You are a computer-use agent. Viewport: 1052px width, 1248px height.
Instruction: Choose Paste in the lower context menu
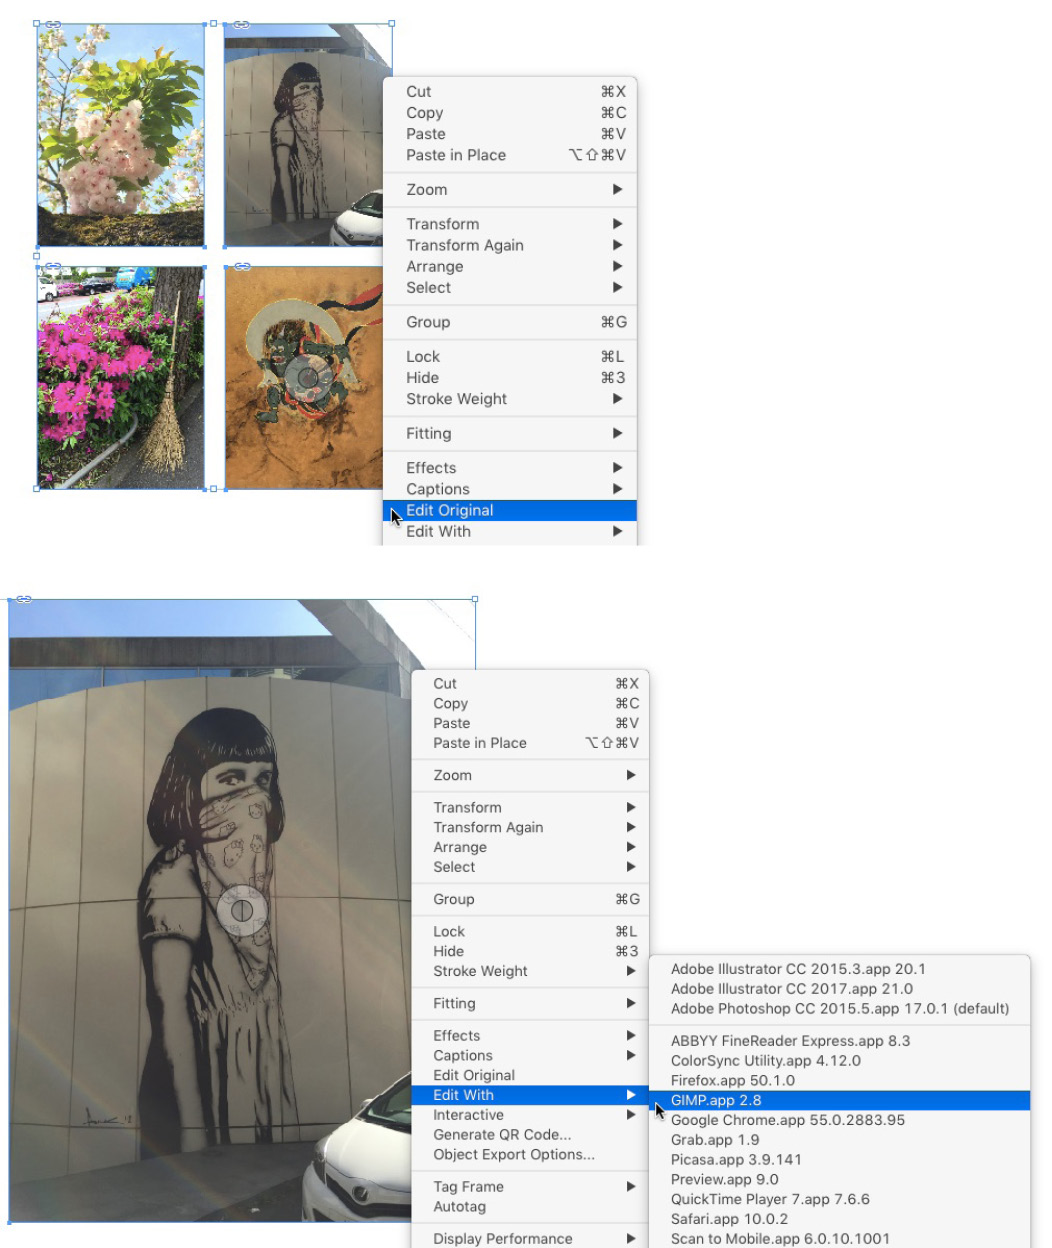point(530,723)
